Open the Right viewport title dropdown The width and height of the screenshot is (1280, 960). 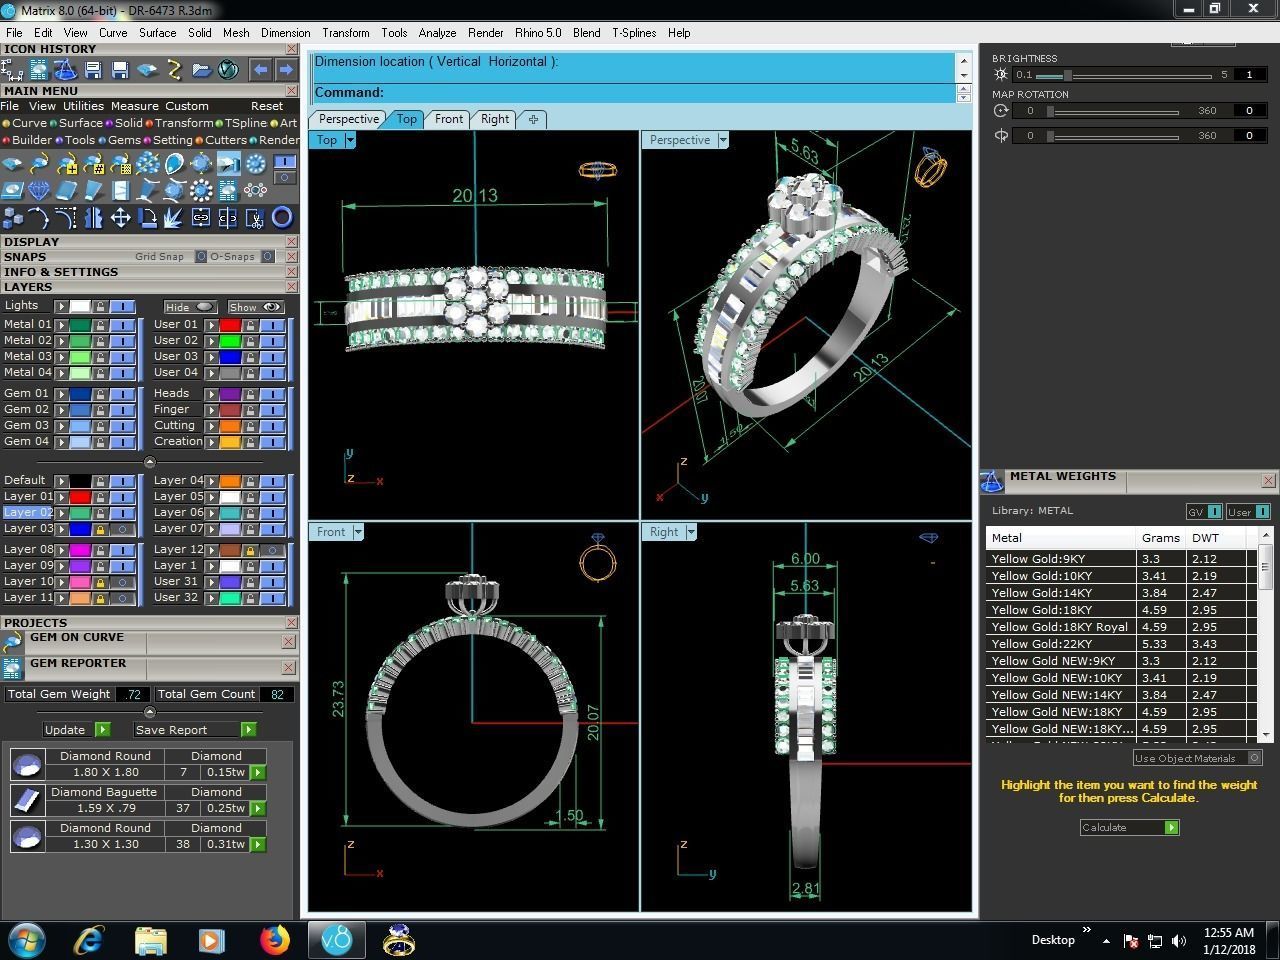(x=691, y=532)
